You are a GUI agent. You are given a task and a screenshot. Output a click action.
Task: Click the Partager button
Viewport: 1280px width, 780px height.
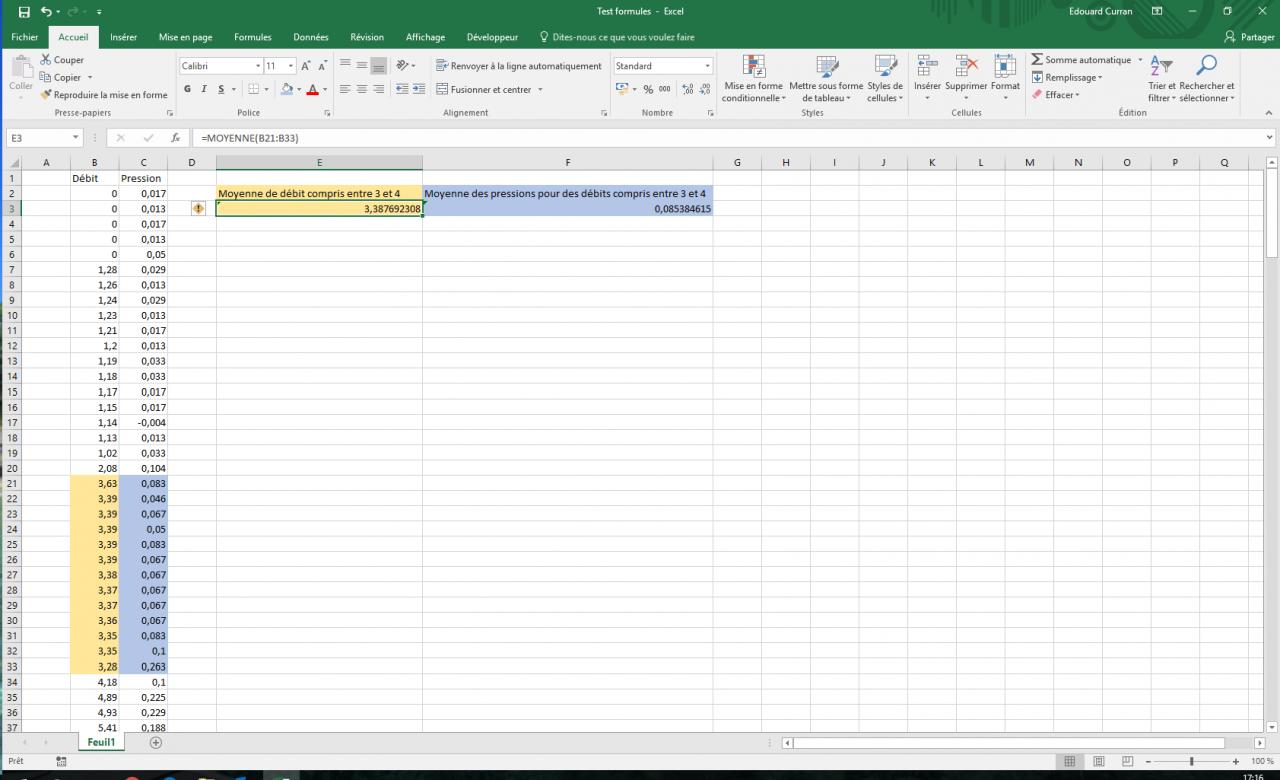click(x=1250, y=37)
